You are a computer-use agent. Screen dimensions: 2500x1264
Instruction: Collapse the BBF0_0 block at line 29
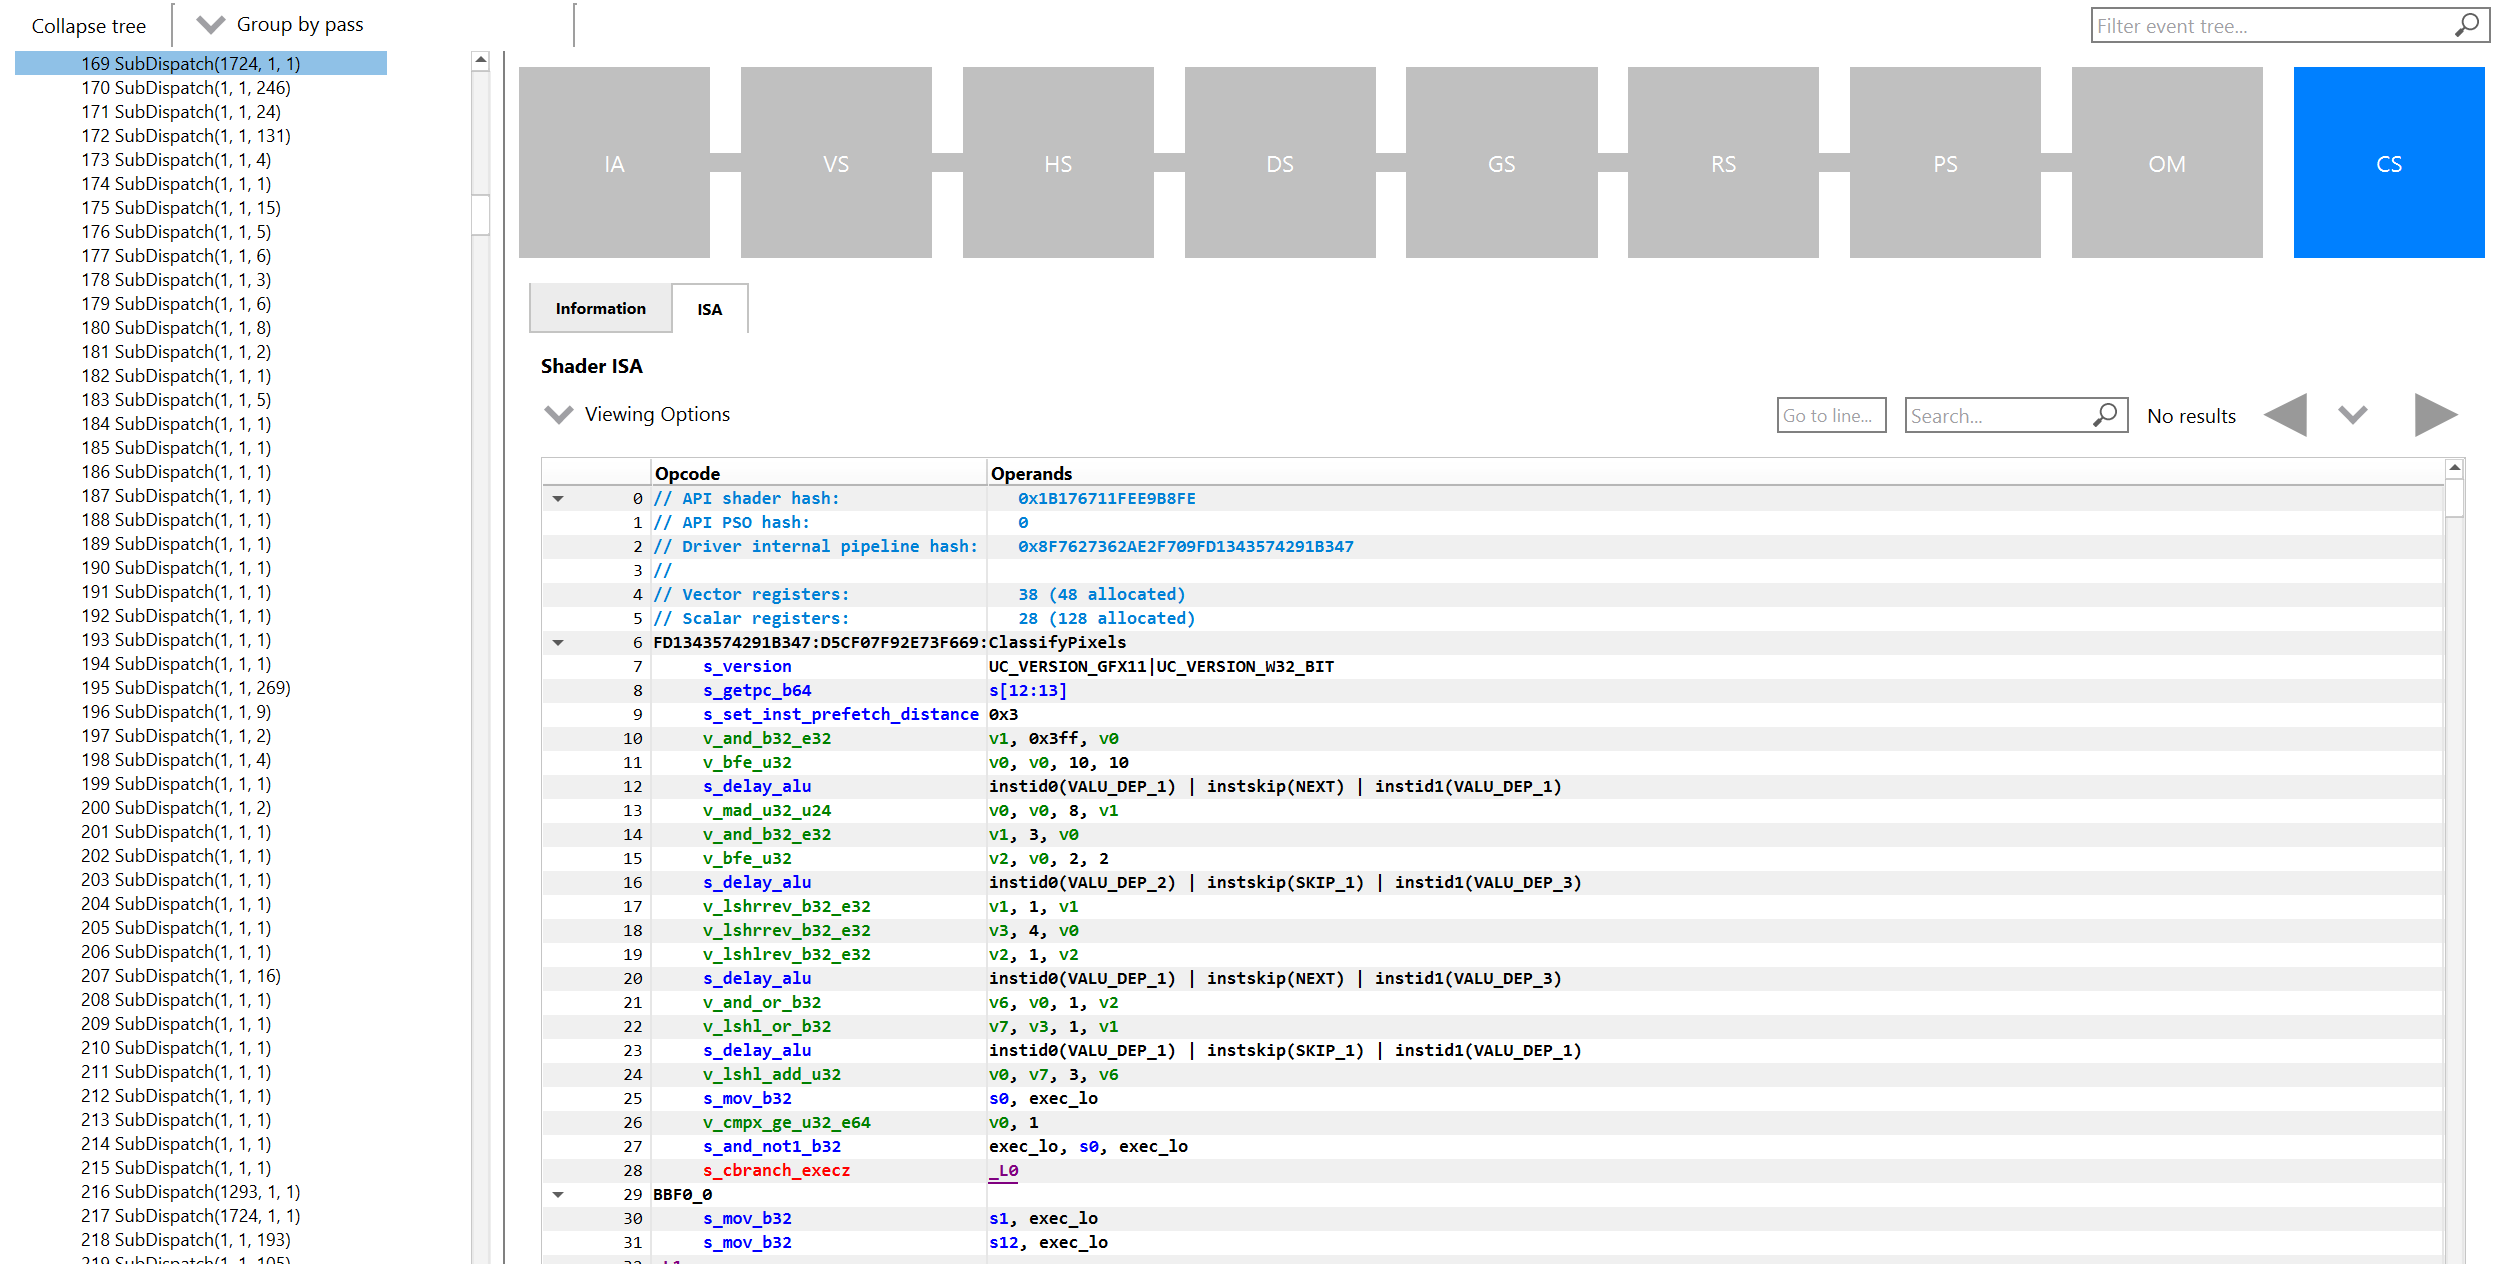pos(558,1194)
